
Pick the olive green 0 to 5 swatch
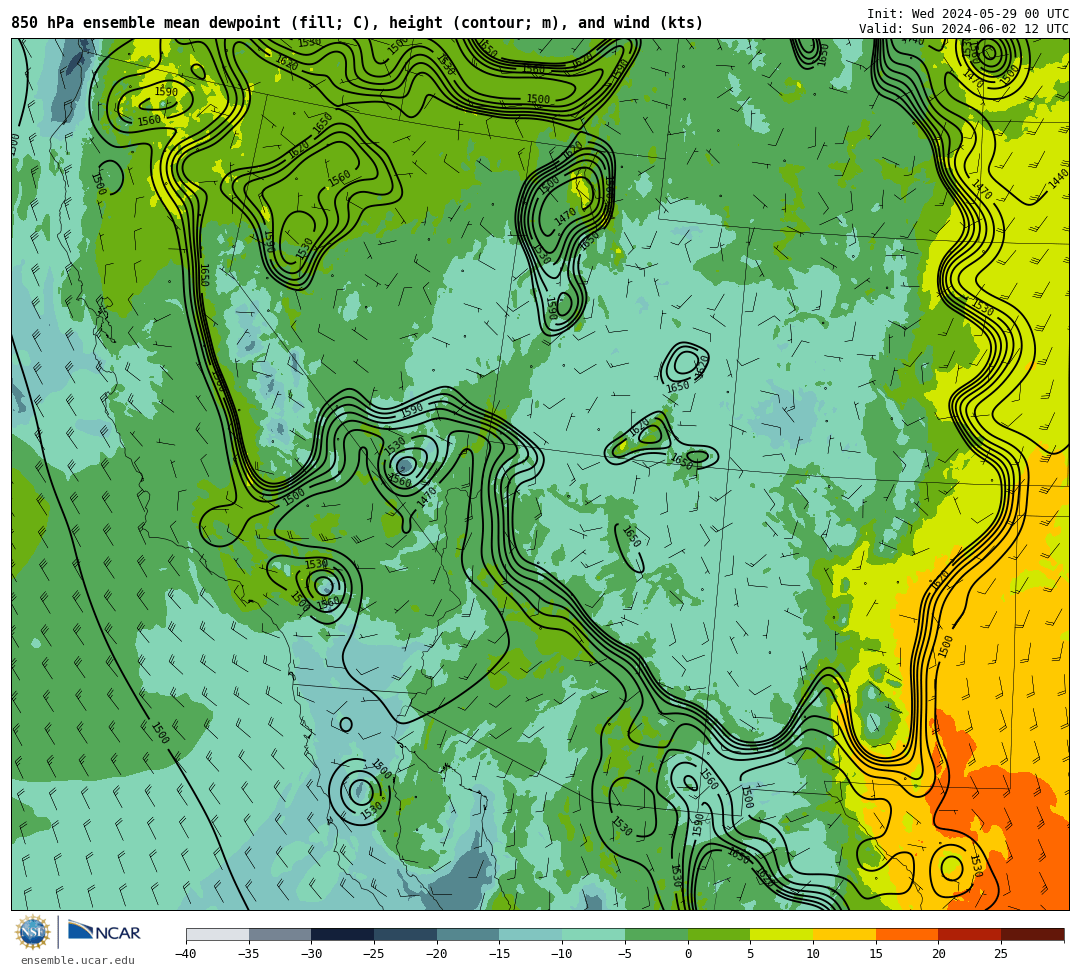[719, 934]
